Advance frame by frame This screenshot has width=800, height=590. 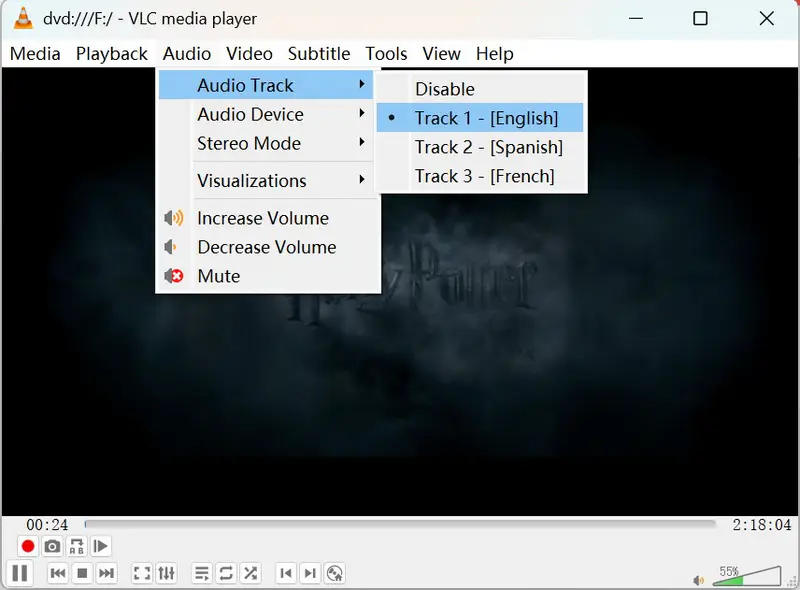[x=101, y=546]
